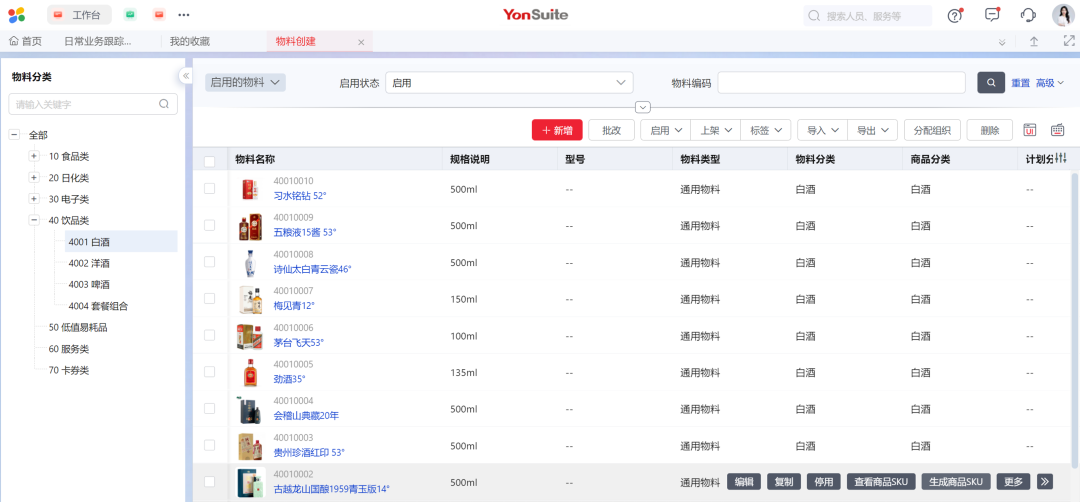Click the product image of 茅台飞天53°
Viewport: 1080px width, 502px height.
click(x=249, y=335)
